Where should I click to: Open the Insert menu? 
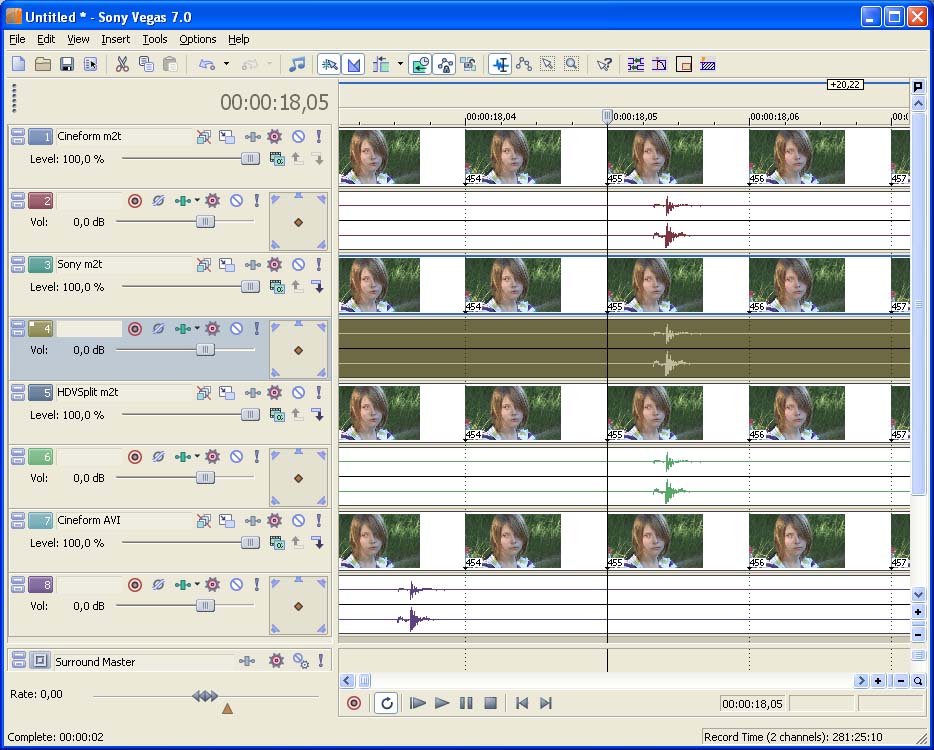116,39
